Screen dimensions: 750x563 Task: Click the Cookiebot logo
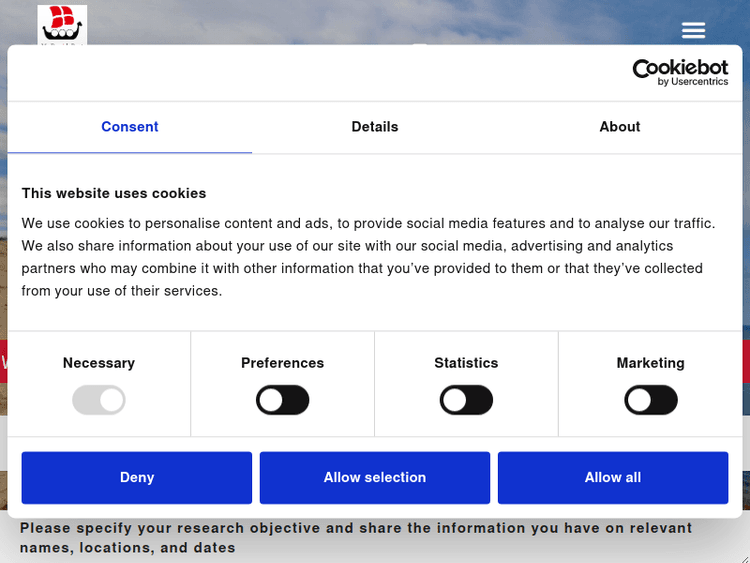pyautogui.click(x=680, y=71)
